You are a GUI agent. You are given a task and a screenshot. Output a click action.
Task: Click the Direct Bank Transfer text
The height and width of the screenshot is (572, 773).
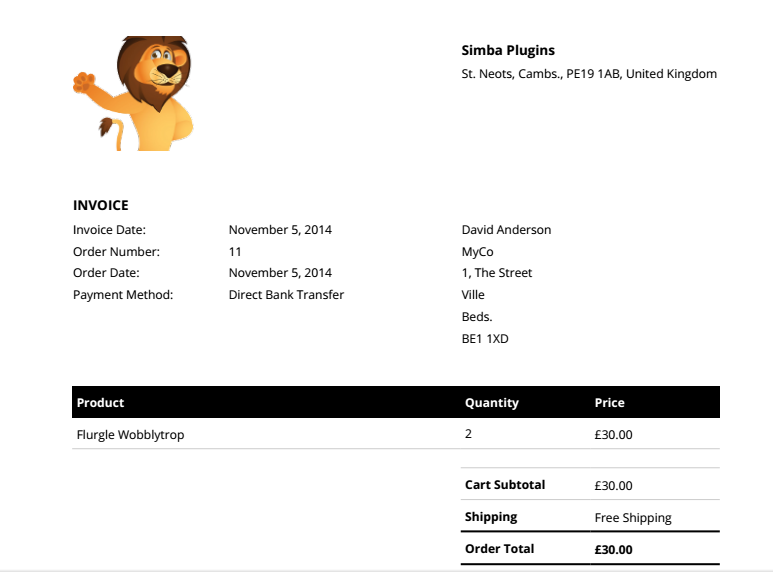point(286,295)
